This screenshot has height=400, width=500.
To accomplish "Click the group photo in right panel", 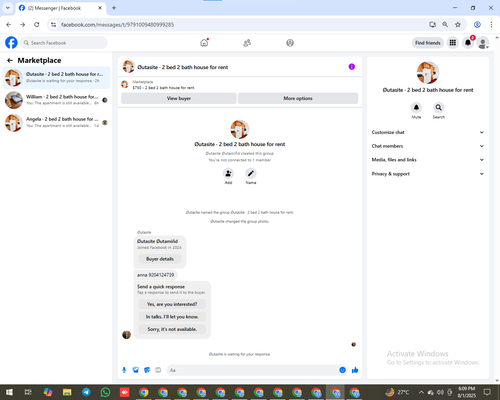I will pyautogui.click(x=428, y=73).
